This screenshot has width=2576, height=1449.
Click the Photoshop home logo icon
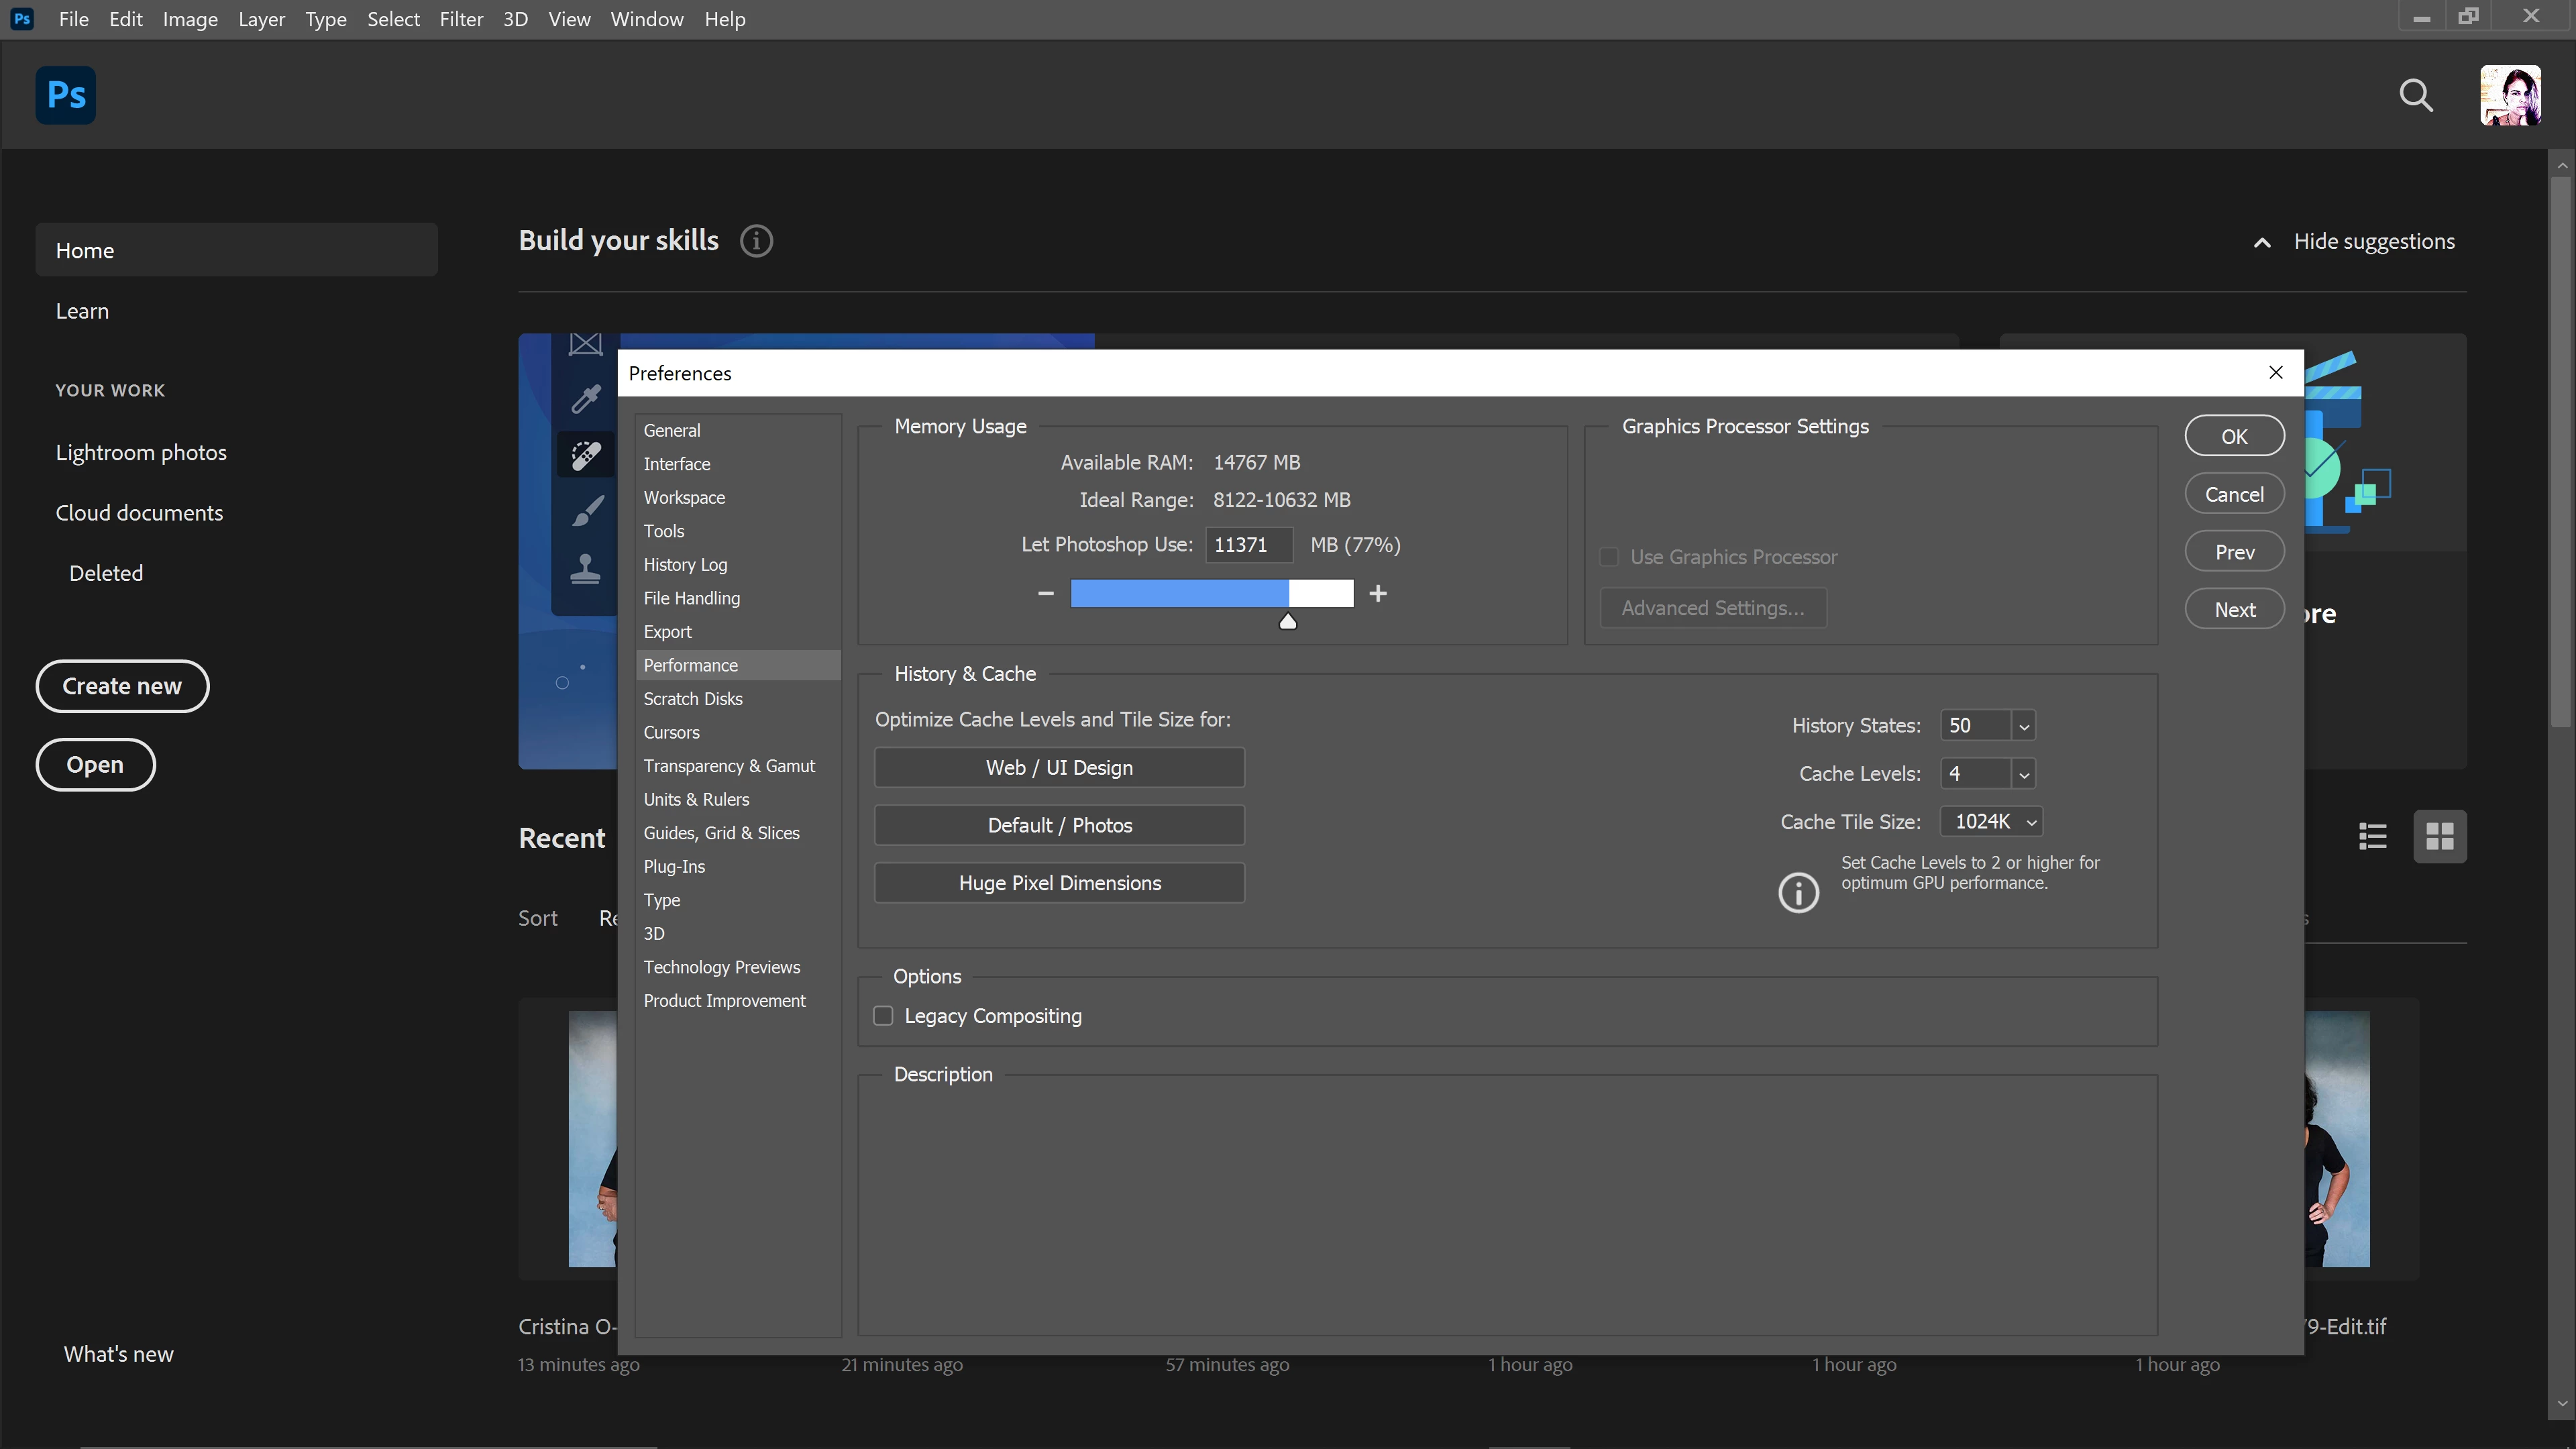coord(66,95)
